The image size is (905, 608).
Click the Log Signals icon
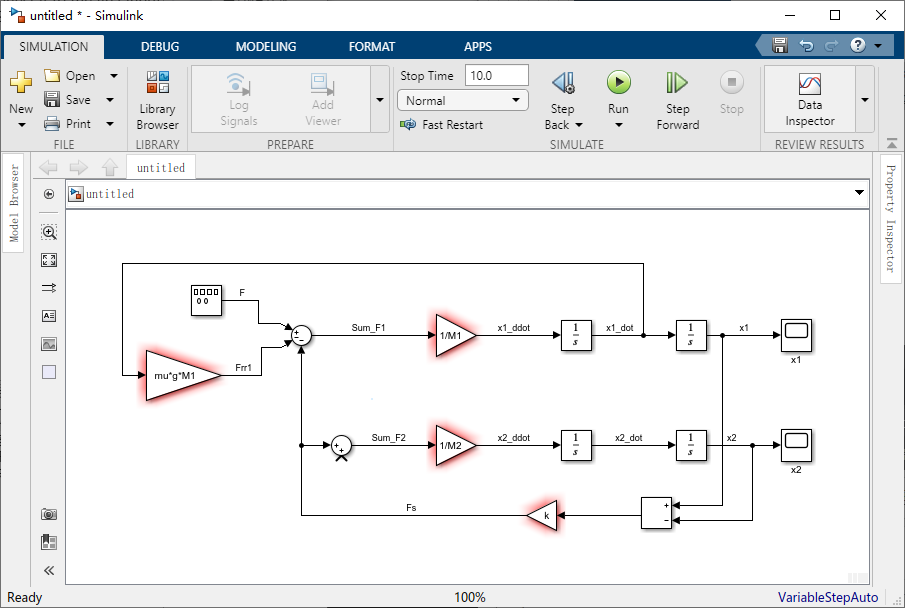[238, 84]
